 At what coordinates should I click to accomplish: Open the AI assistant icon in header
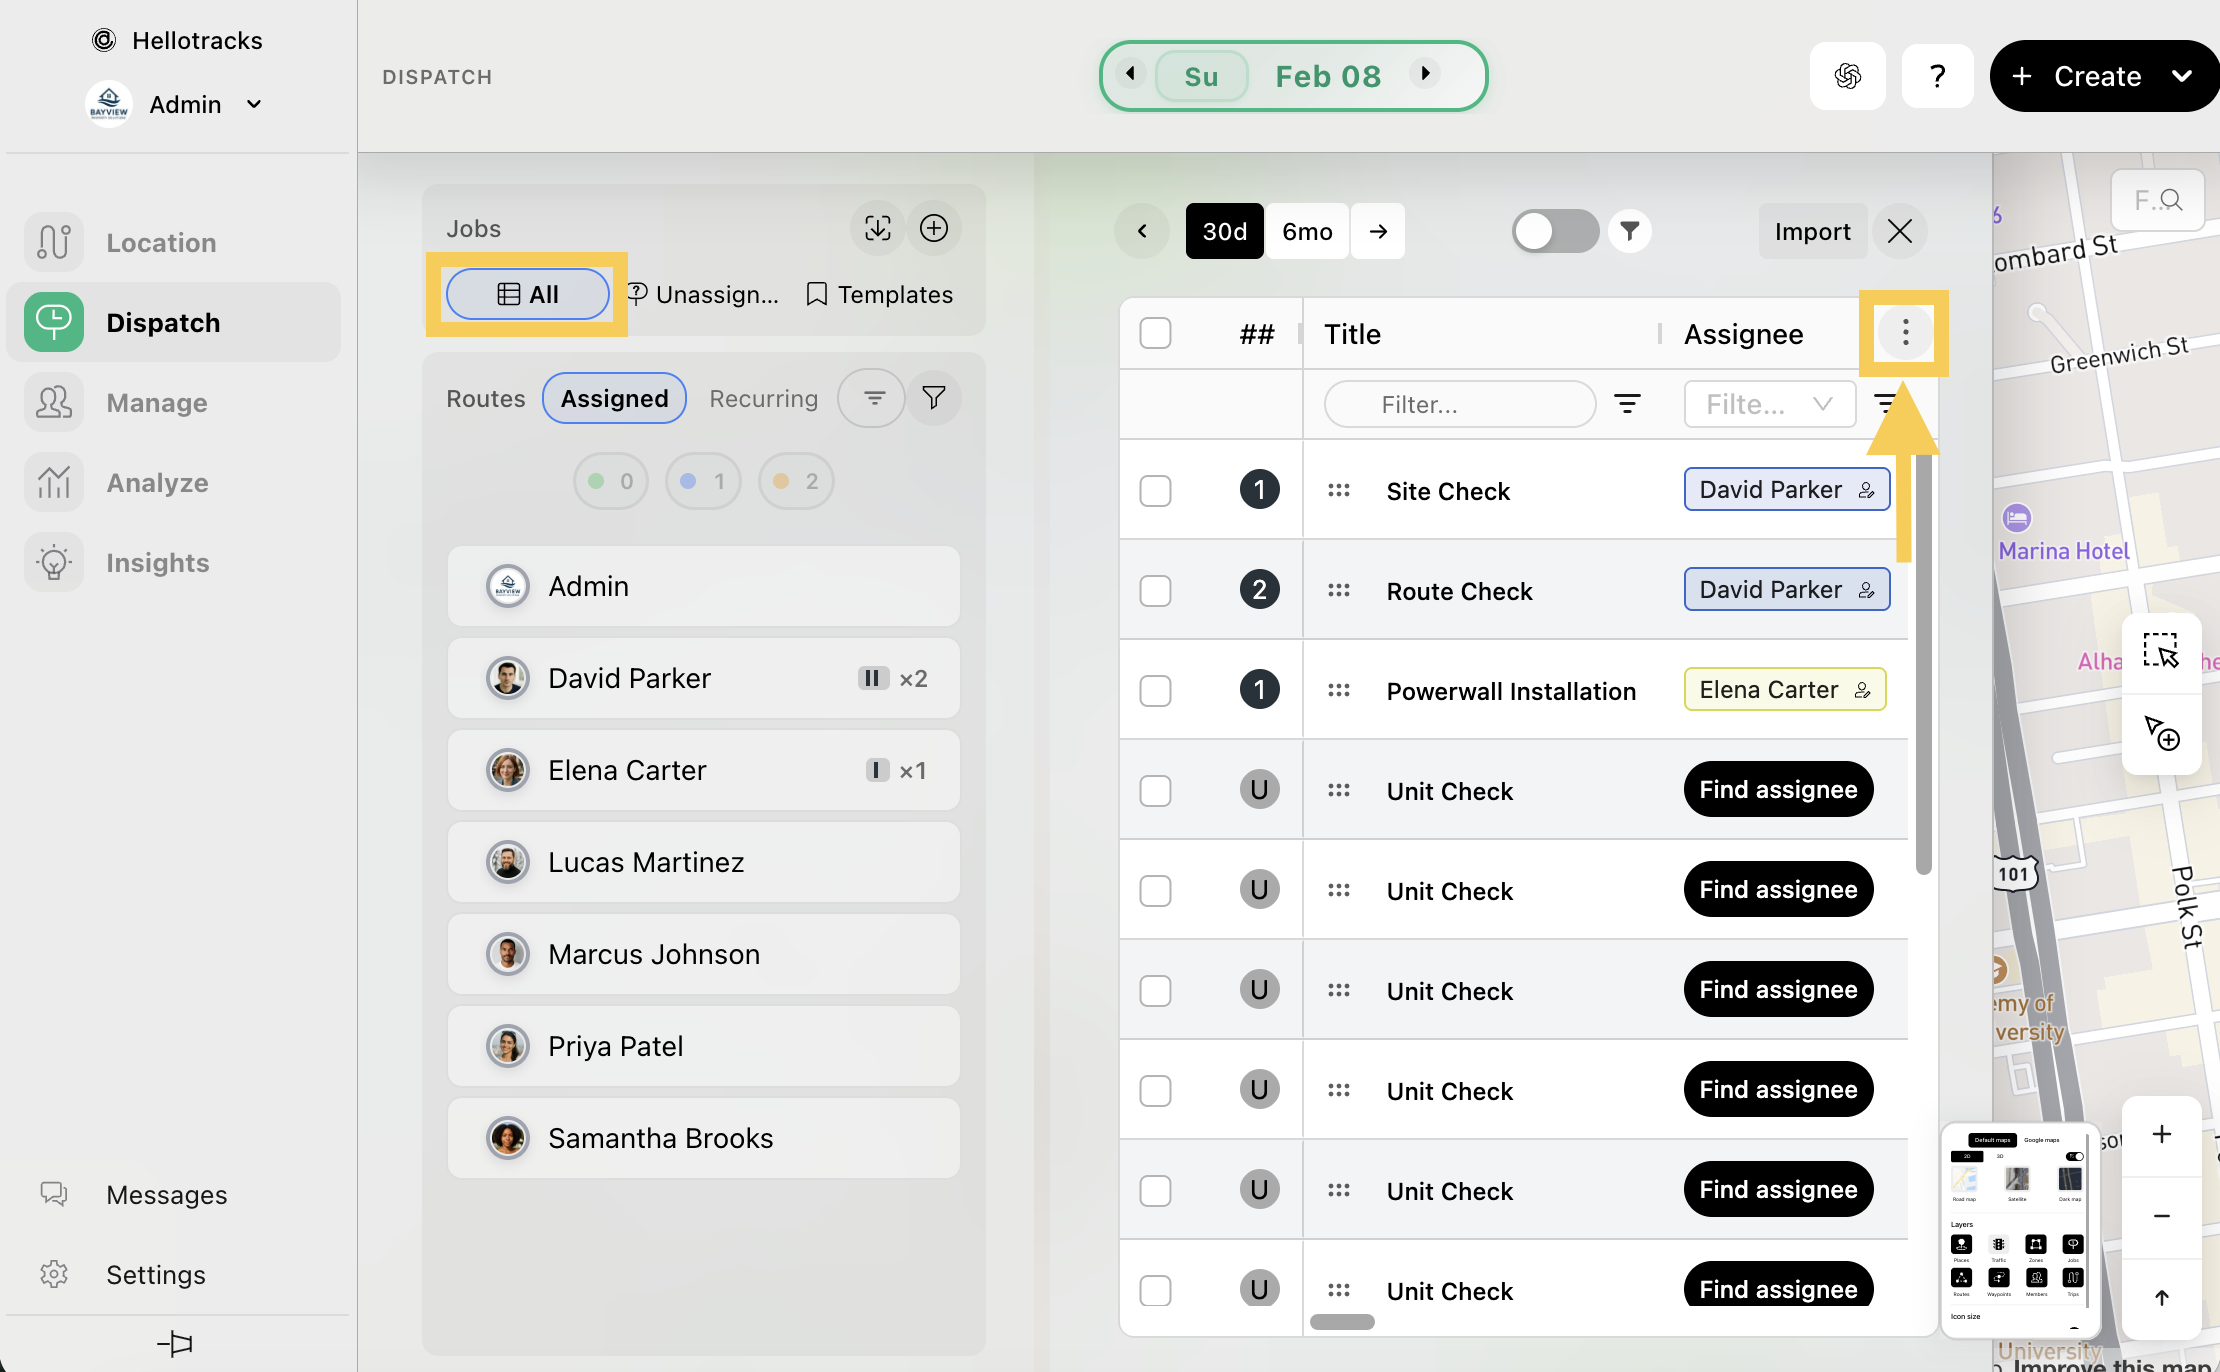coord(1847,76)
